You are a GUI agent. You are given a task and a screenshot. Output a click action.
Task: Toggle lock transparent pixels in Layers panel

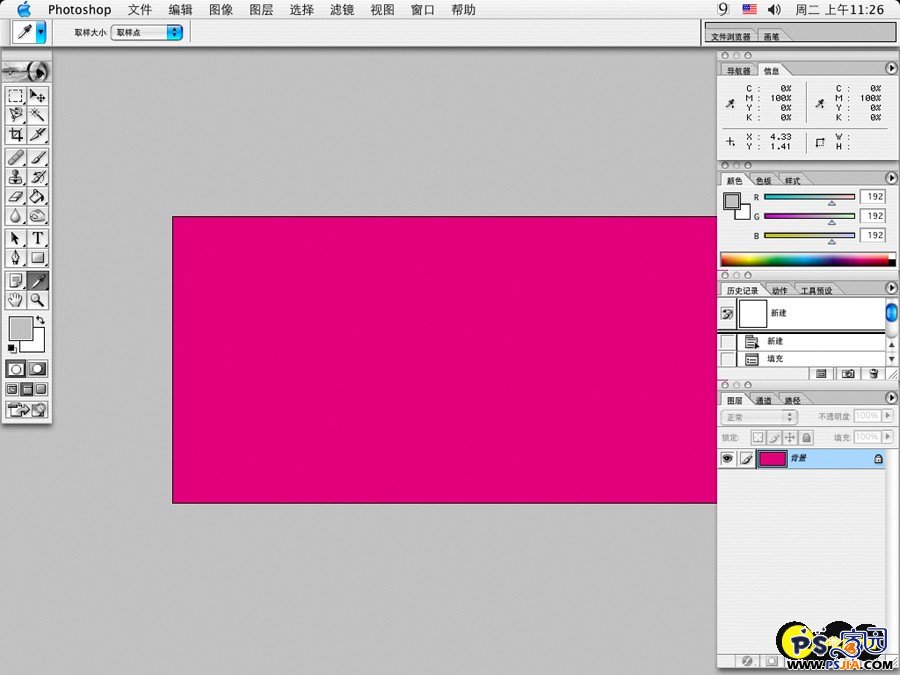[x=758, y=437]
